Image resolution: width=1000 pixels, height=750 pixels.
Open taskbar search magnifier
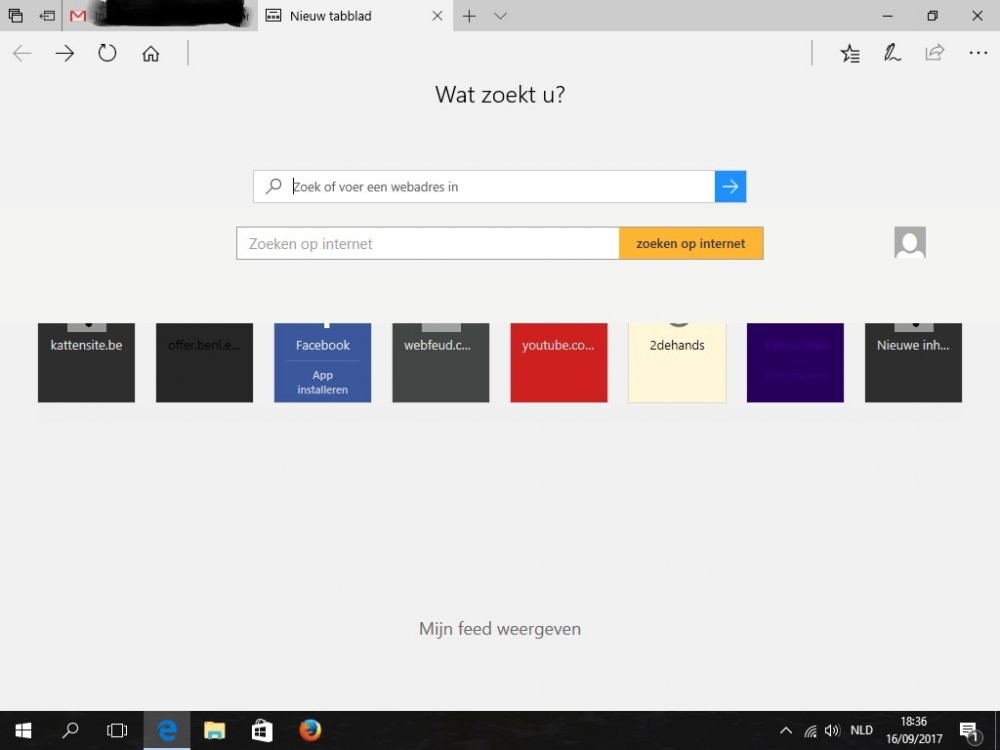tap(70, 730)
